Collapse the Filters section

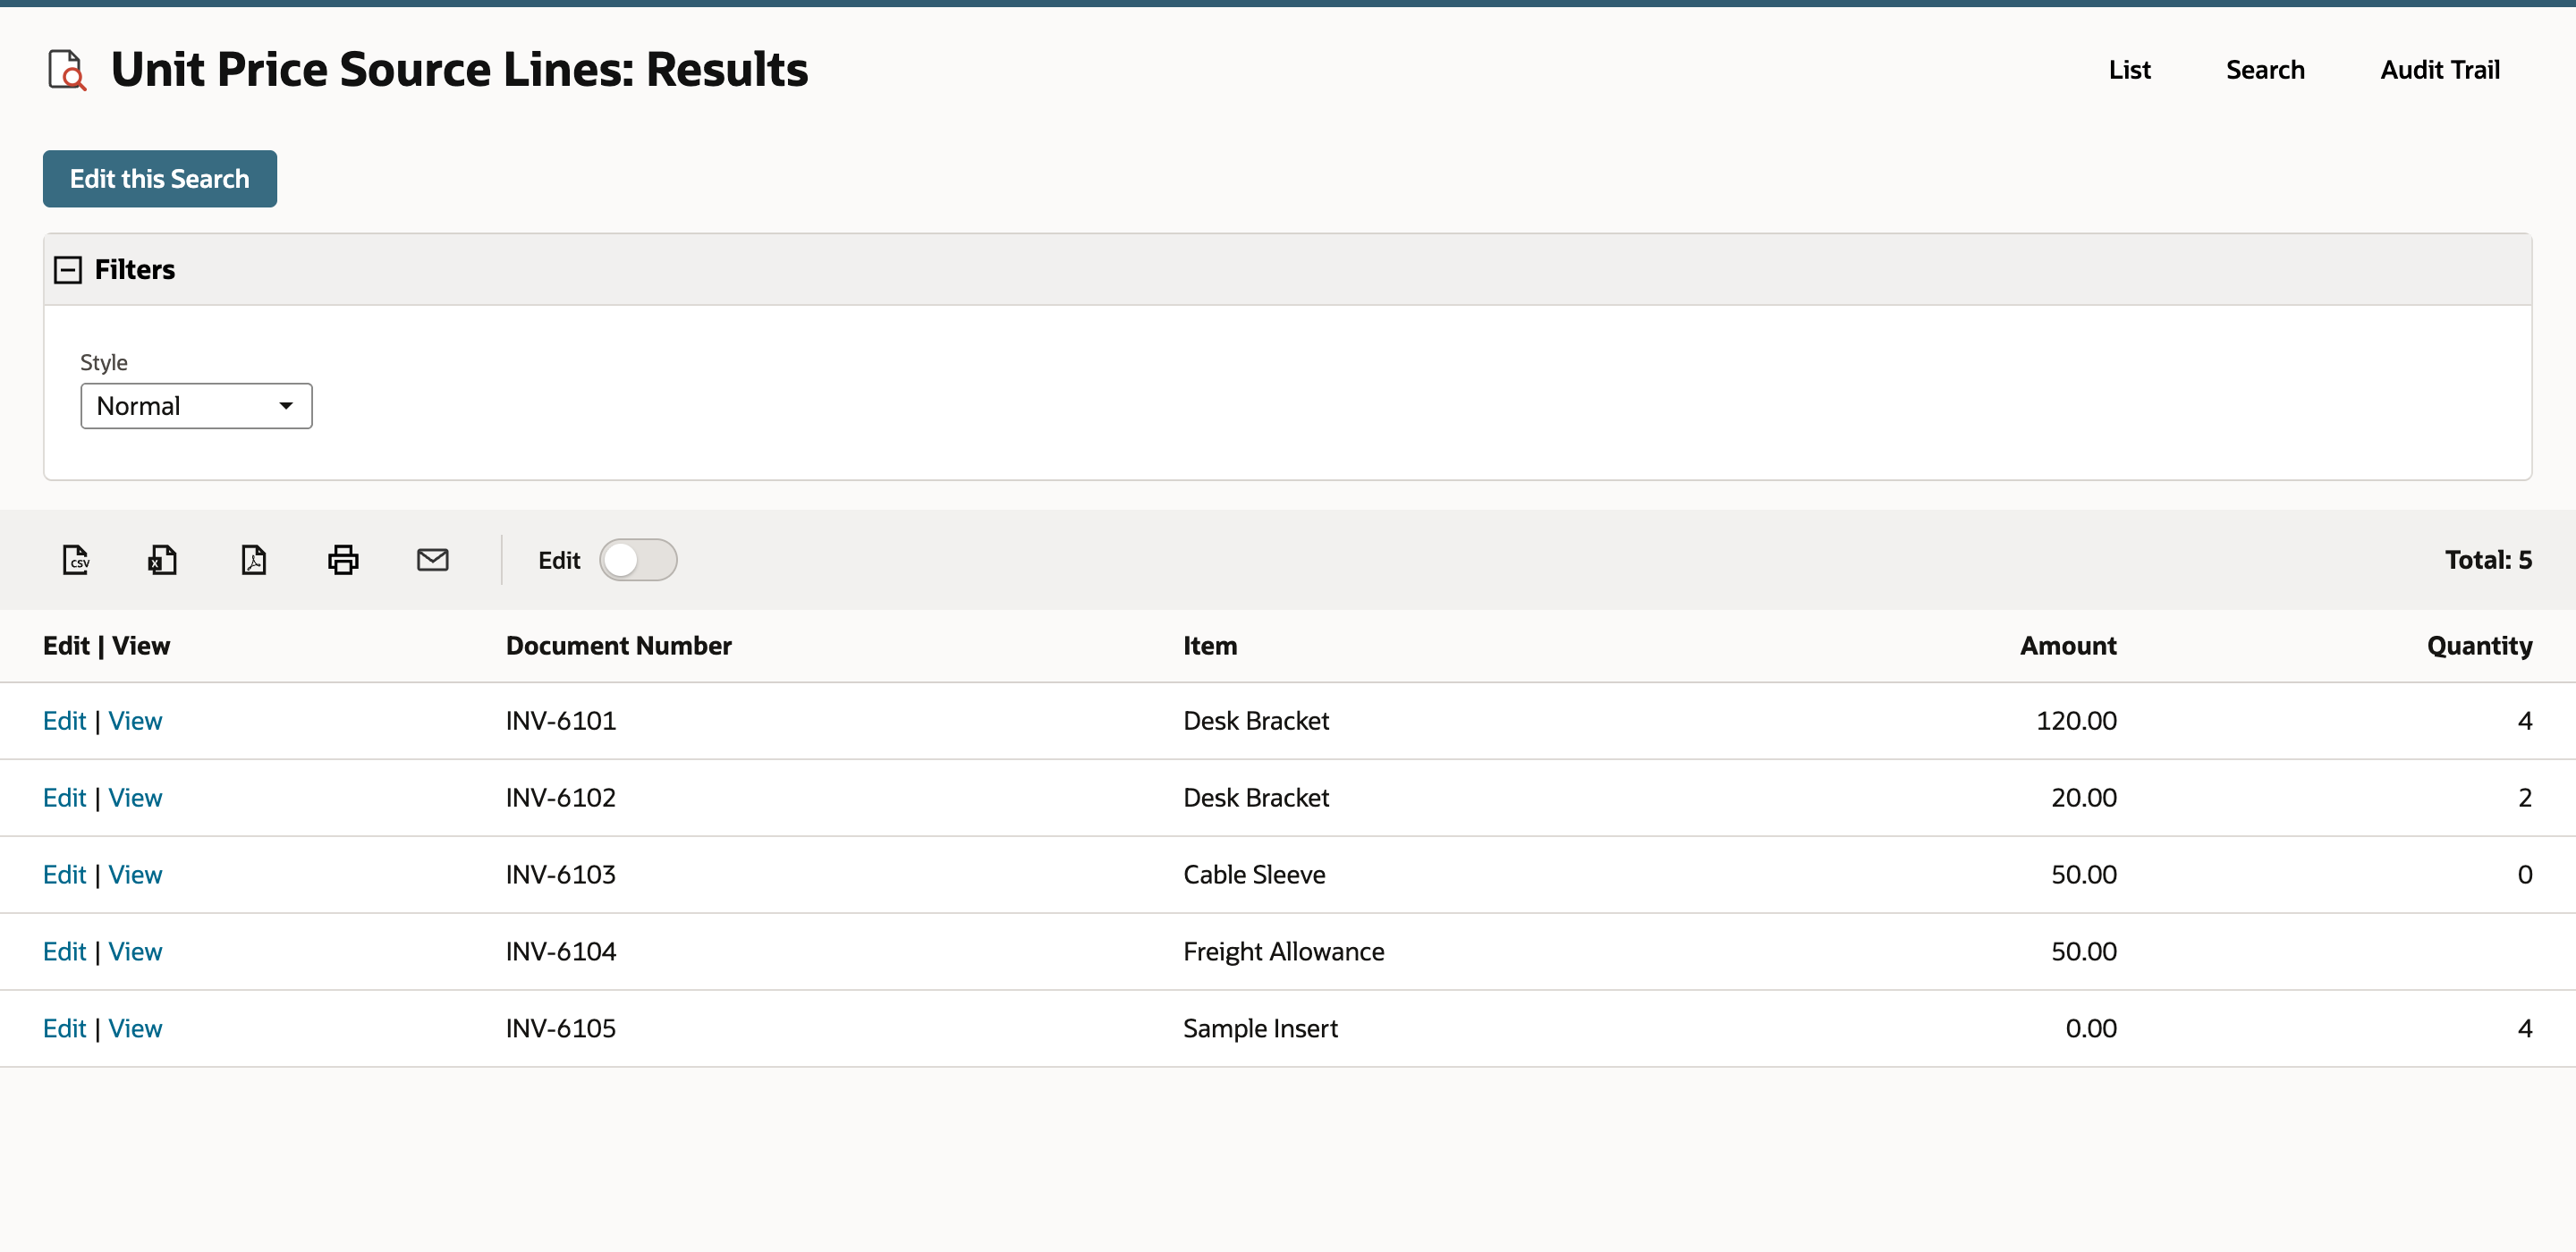pyautogui.click(x=68, y=270)
